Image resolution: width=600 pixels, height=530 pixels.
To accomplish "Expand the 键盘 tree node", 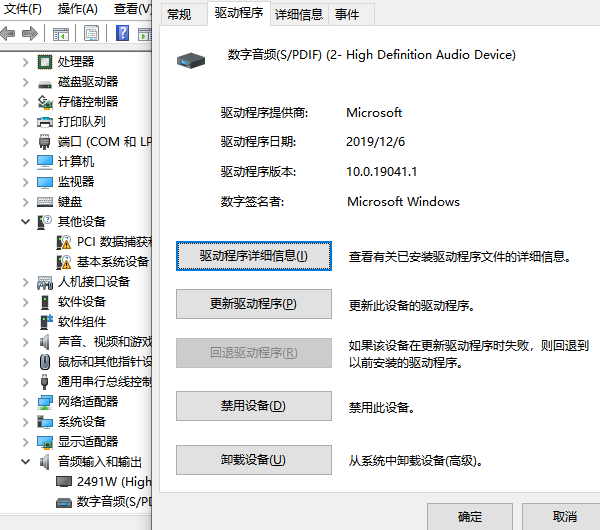I will (25, 202).
